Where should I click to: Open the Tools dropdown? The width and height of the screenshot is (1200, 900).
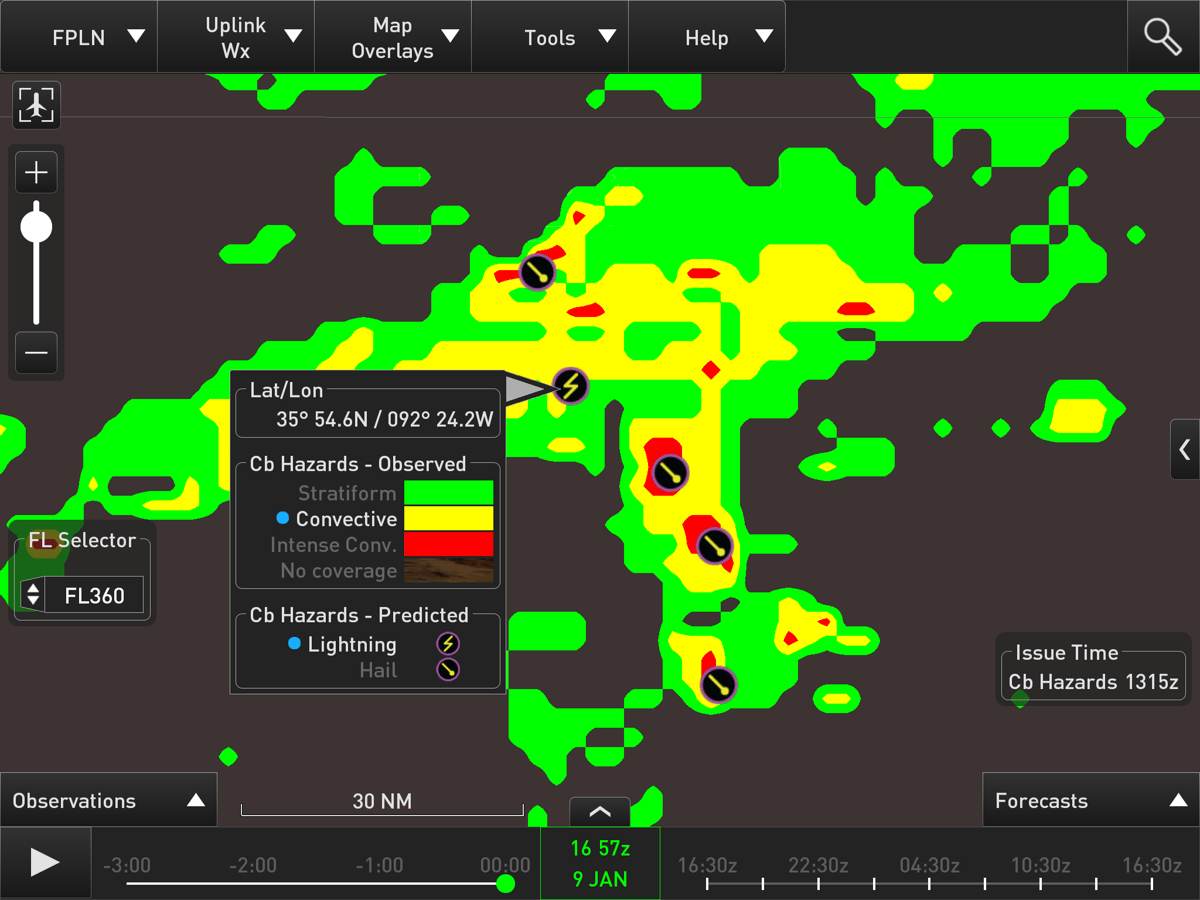coord(549,36)
